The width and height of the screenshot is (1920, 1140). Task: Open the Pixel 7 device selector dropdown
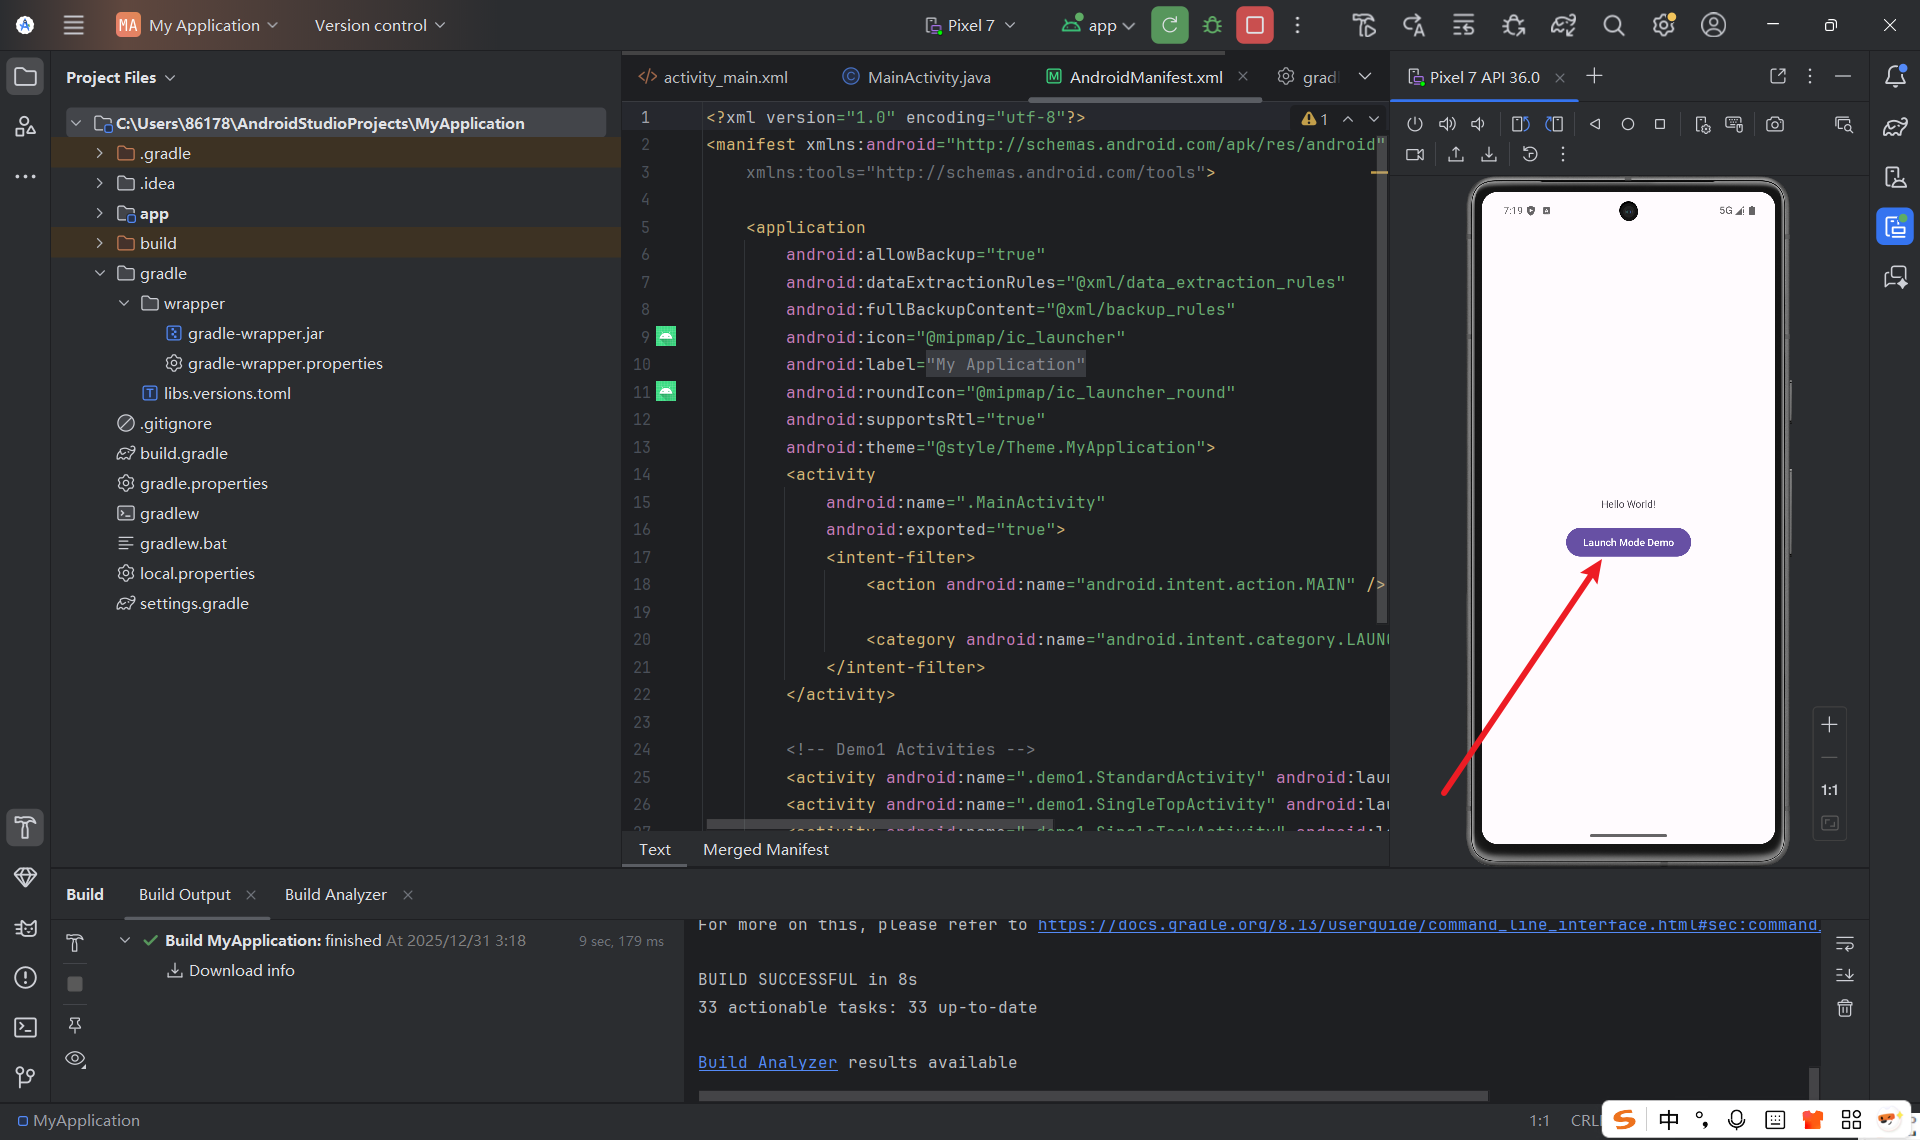tap(970, 25)
